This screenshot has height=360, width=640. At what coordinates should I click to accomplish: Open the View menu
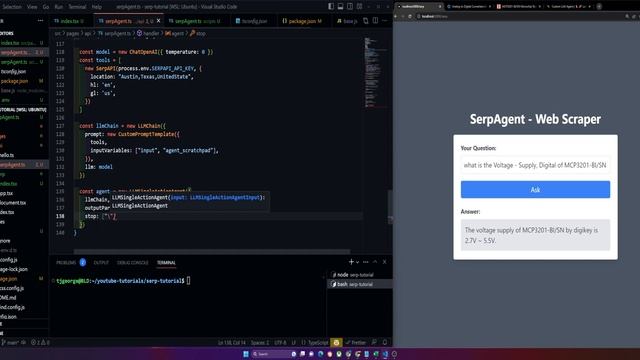pos(32,7)
